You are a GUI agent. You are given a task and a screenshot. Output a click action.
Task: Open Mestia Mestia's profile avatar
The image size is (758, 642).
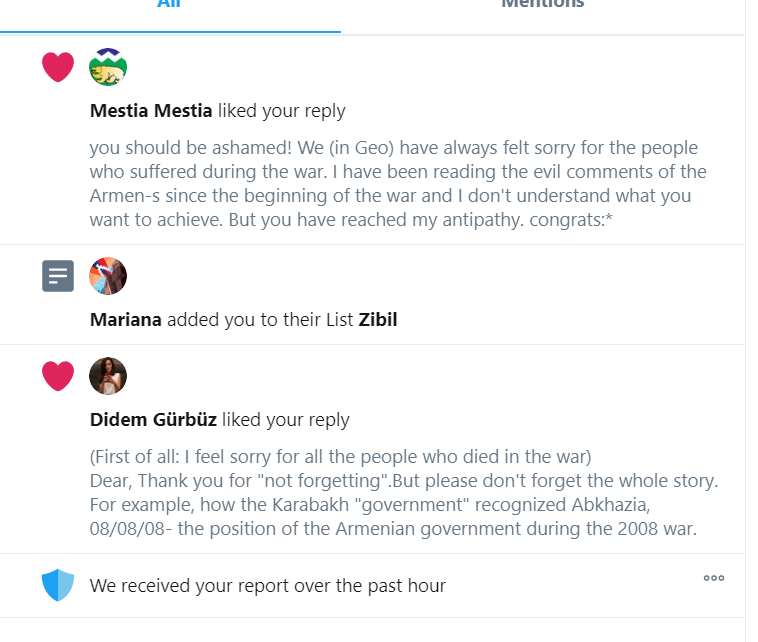click(108, 67)
